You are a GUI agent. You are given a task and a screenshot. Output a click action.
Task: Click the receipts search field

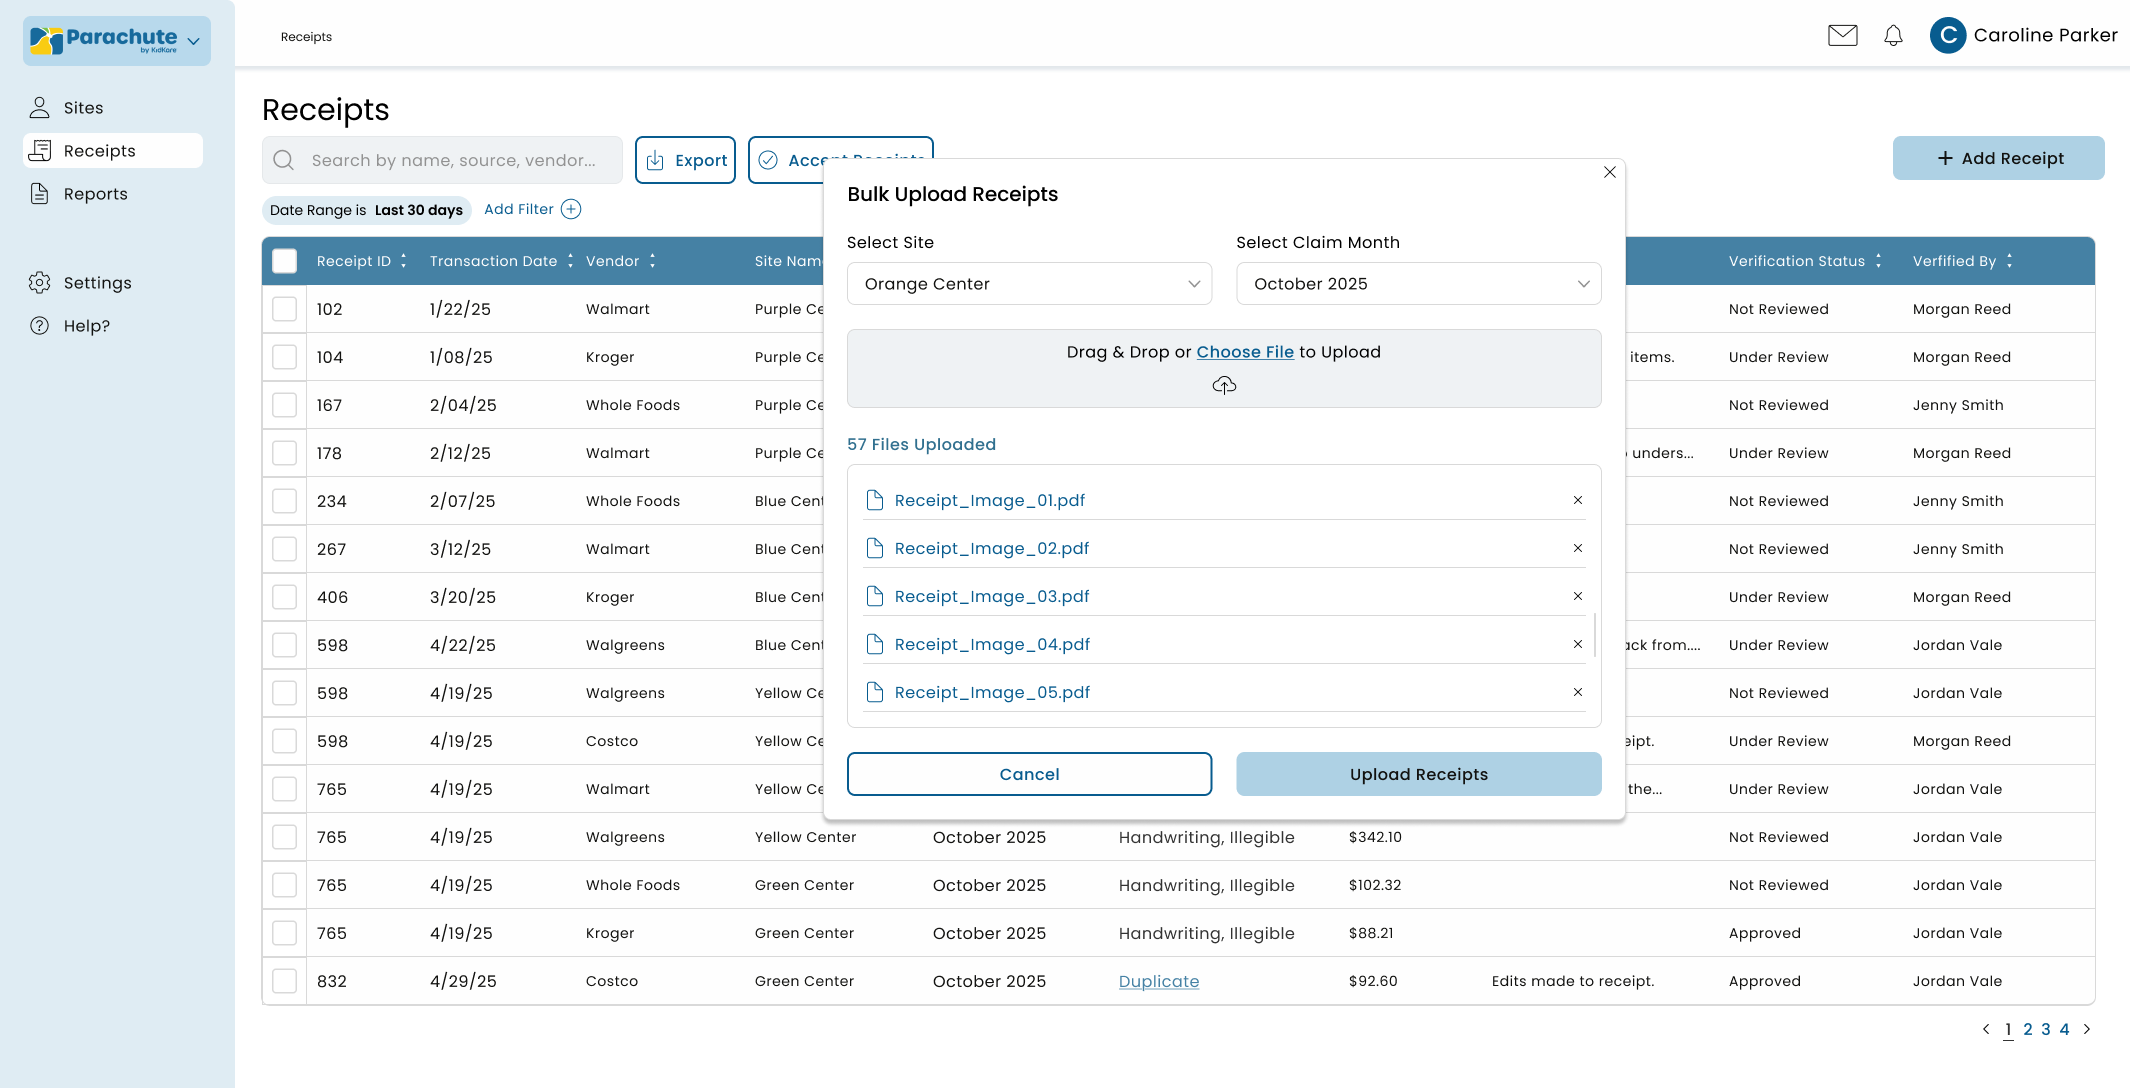(x=453, y=160)
